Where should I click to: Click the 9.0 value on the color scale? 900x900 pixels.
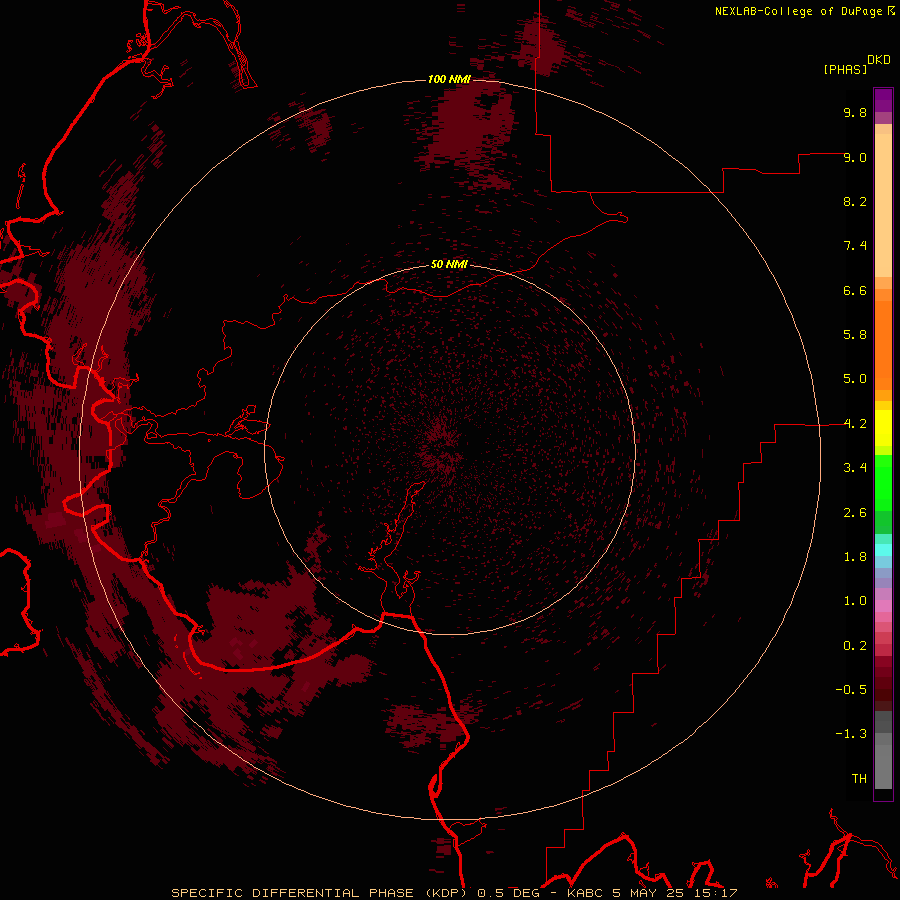[x=855, y=157]
